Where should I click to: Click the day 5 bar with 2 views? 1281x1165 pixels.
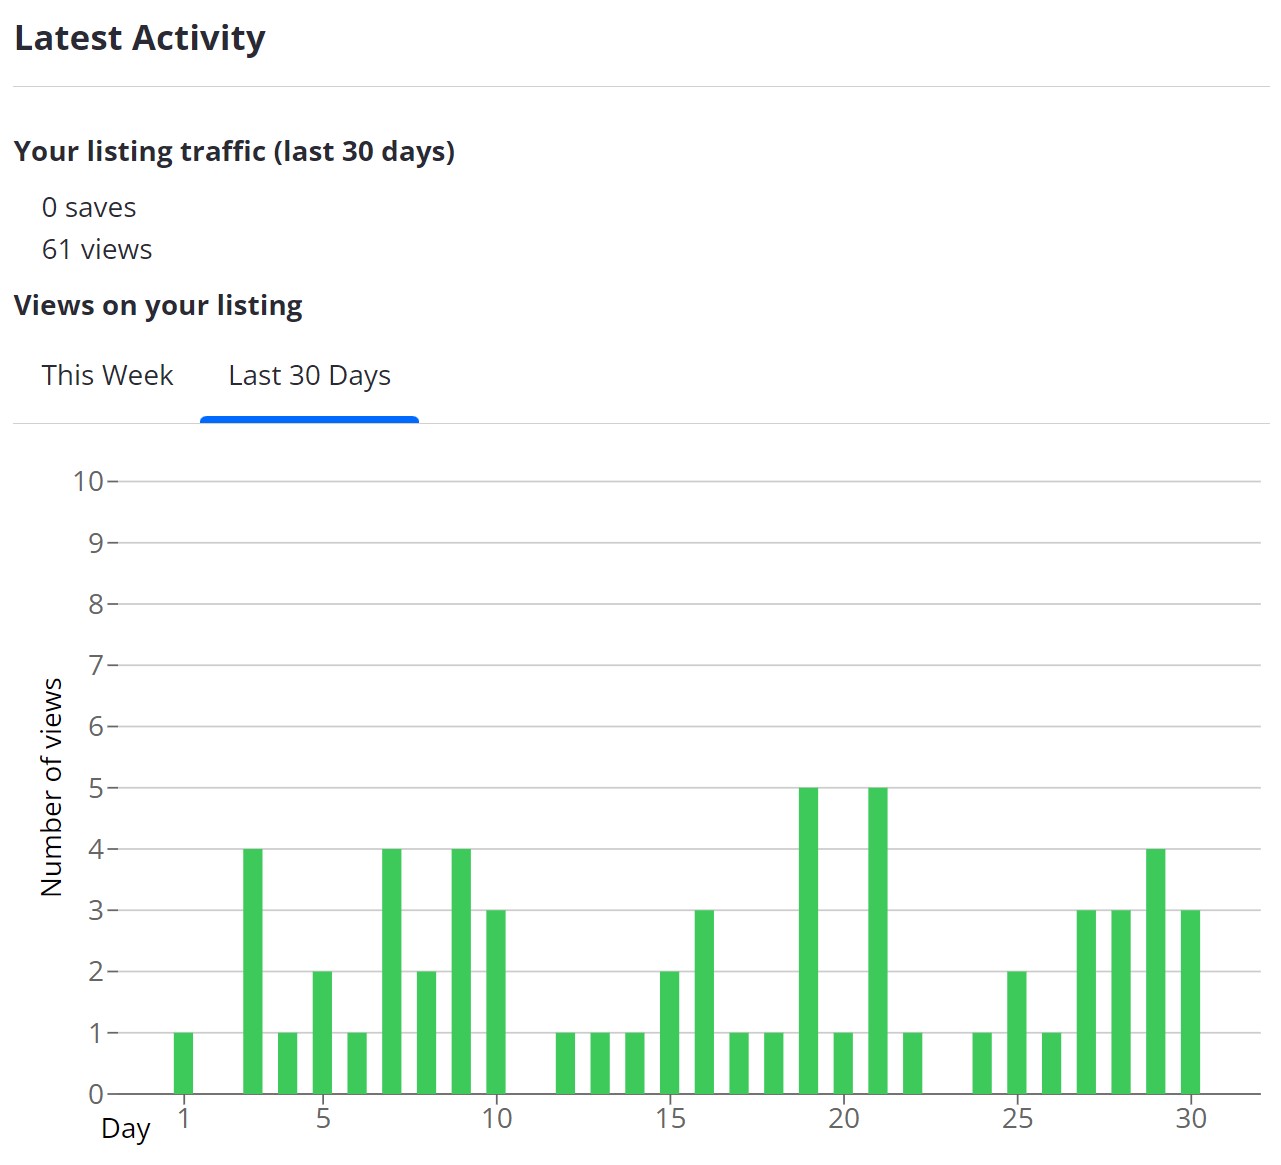[x=322, y=1033]
